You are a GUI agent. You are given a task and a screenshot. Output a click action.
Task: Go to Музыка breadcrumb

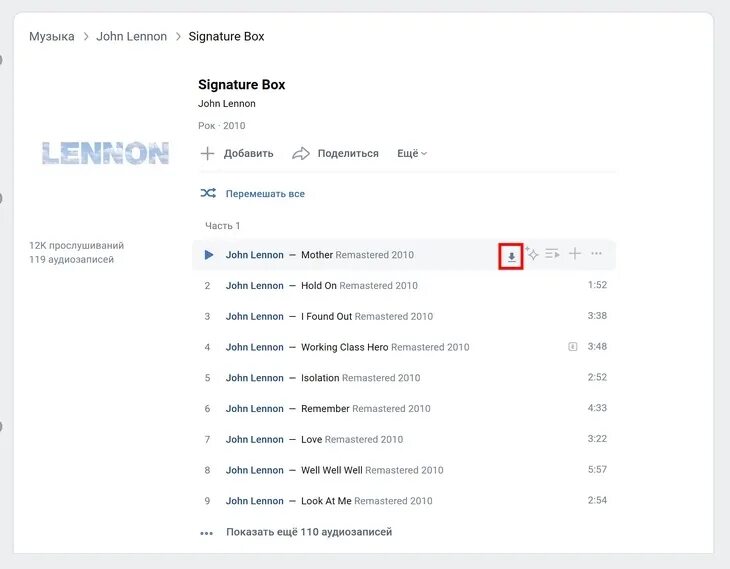click(52, 36)
